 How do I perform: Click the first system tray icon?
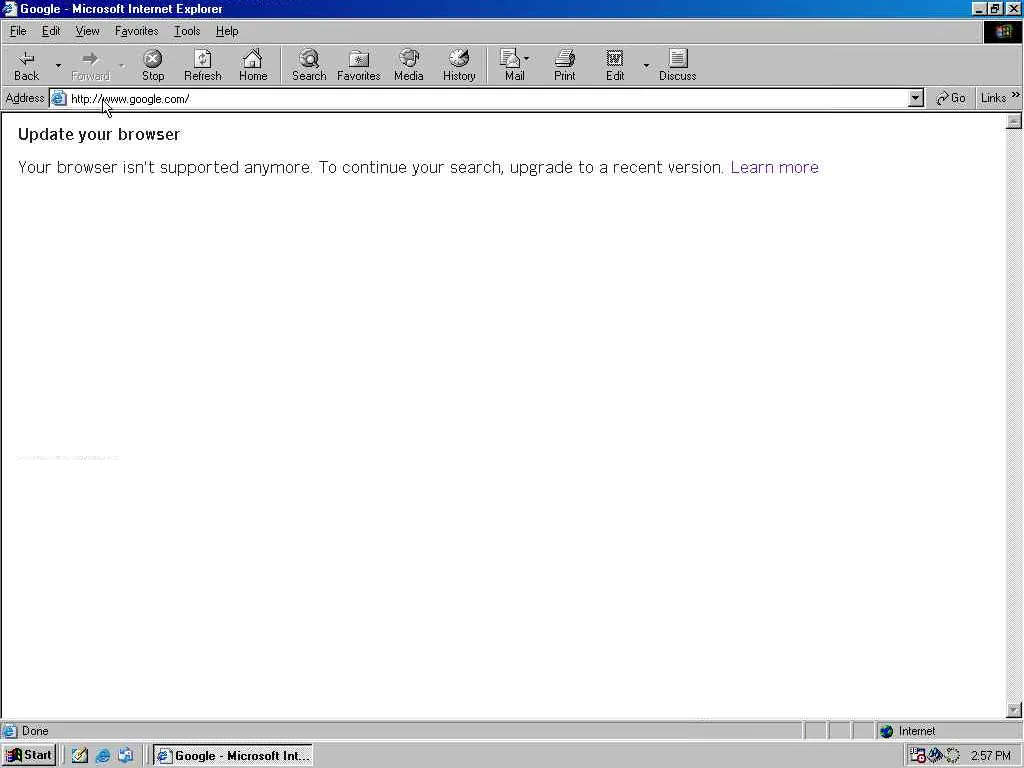[x=918, y=756]
